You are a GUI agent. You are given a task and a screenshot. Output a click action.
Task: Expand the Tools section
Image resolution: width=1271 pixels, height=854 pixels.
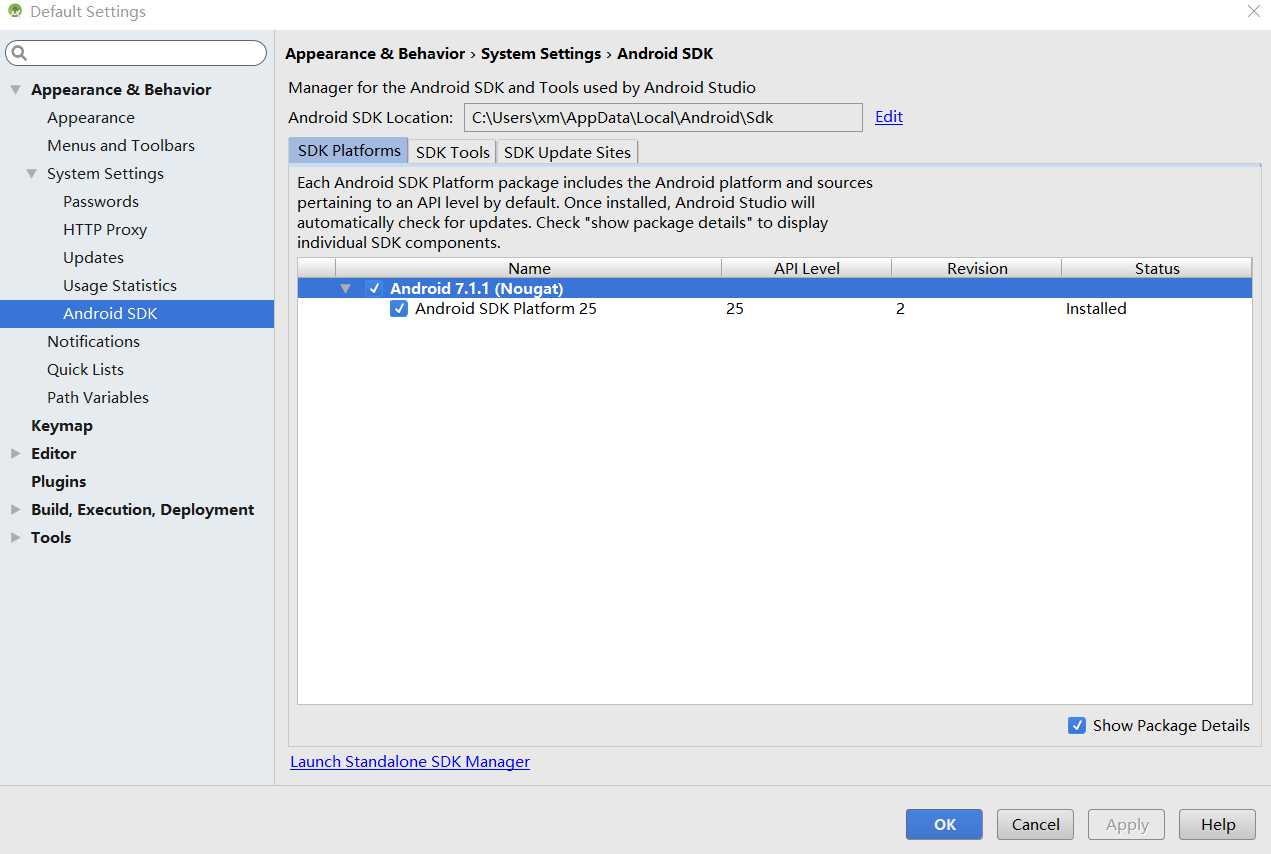tap(15, 537)
